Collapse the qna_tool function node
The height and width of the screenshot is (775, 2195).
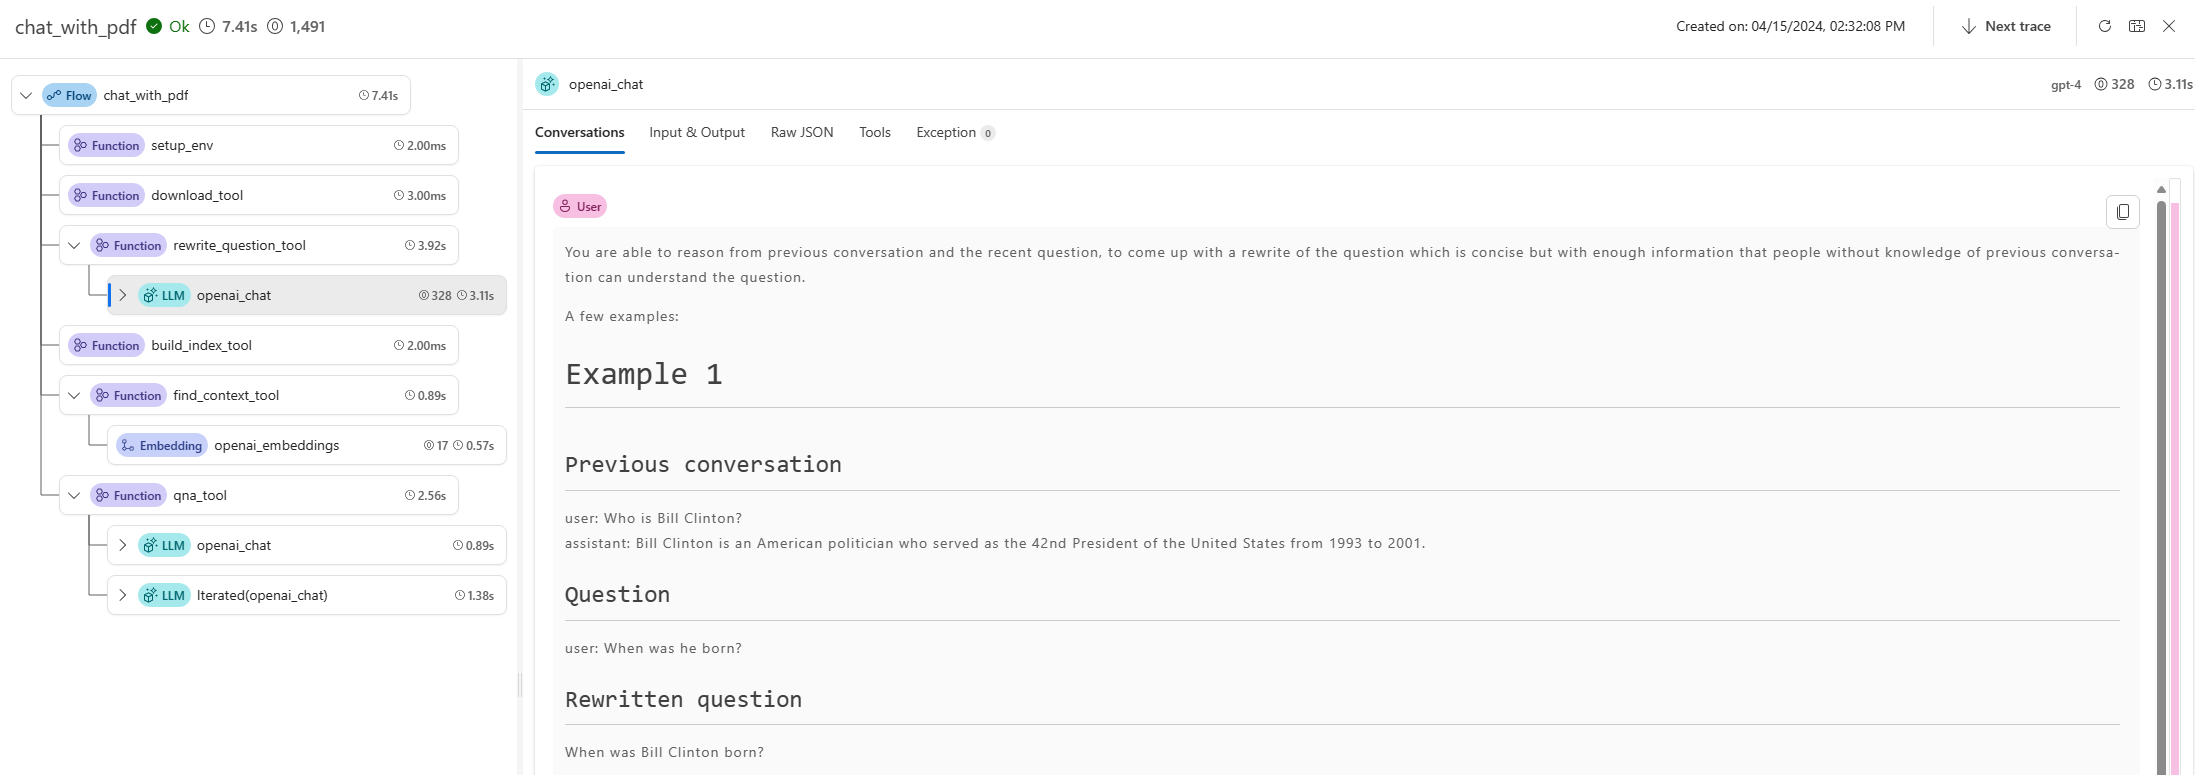(74, 496)
